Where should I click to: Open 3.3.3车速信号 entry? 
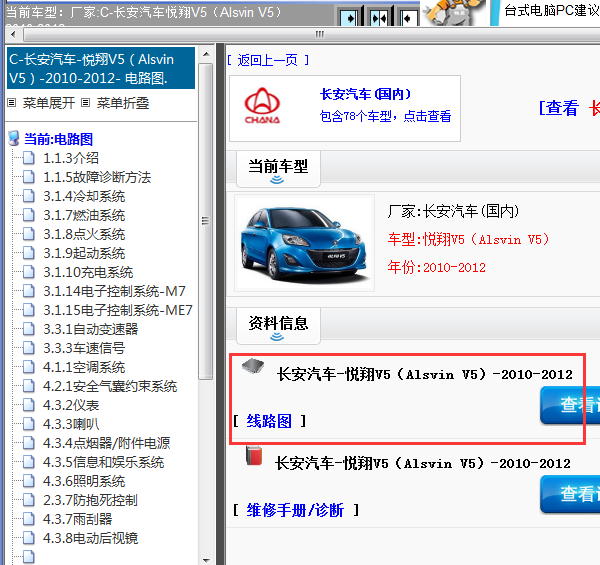84,348
